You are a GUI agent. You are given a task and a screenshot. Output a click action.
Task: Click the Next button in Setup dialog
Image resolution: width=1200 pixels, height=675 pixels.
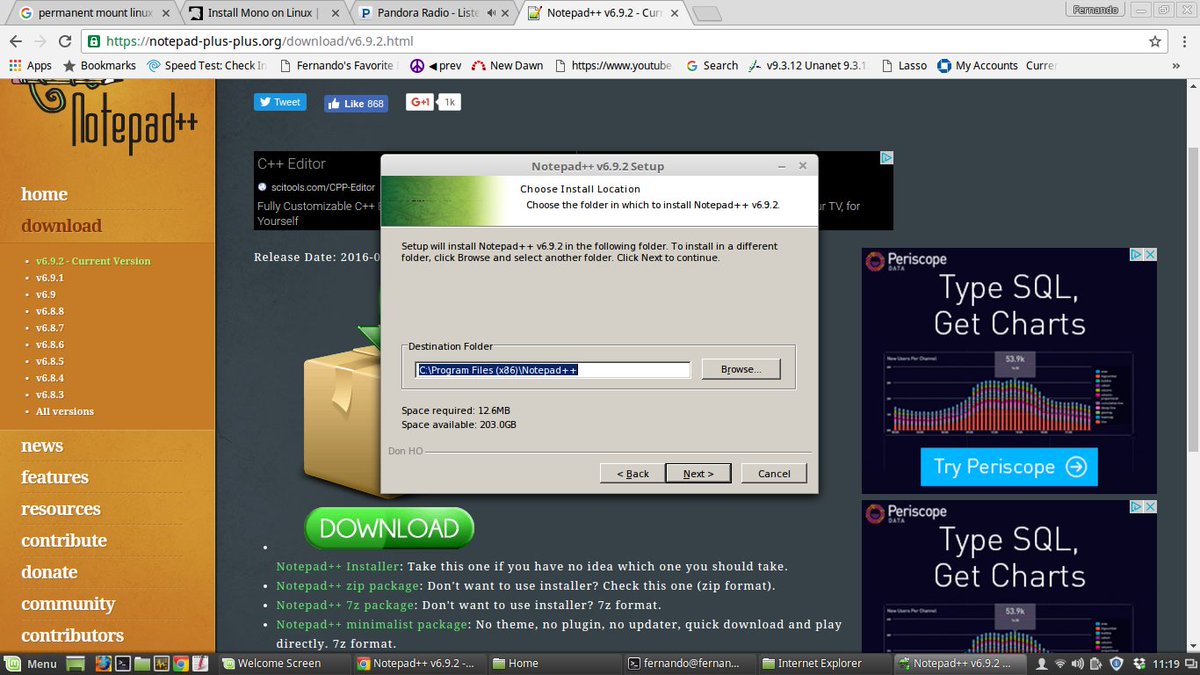point(698,473)
